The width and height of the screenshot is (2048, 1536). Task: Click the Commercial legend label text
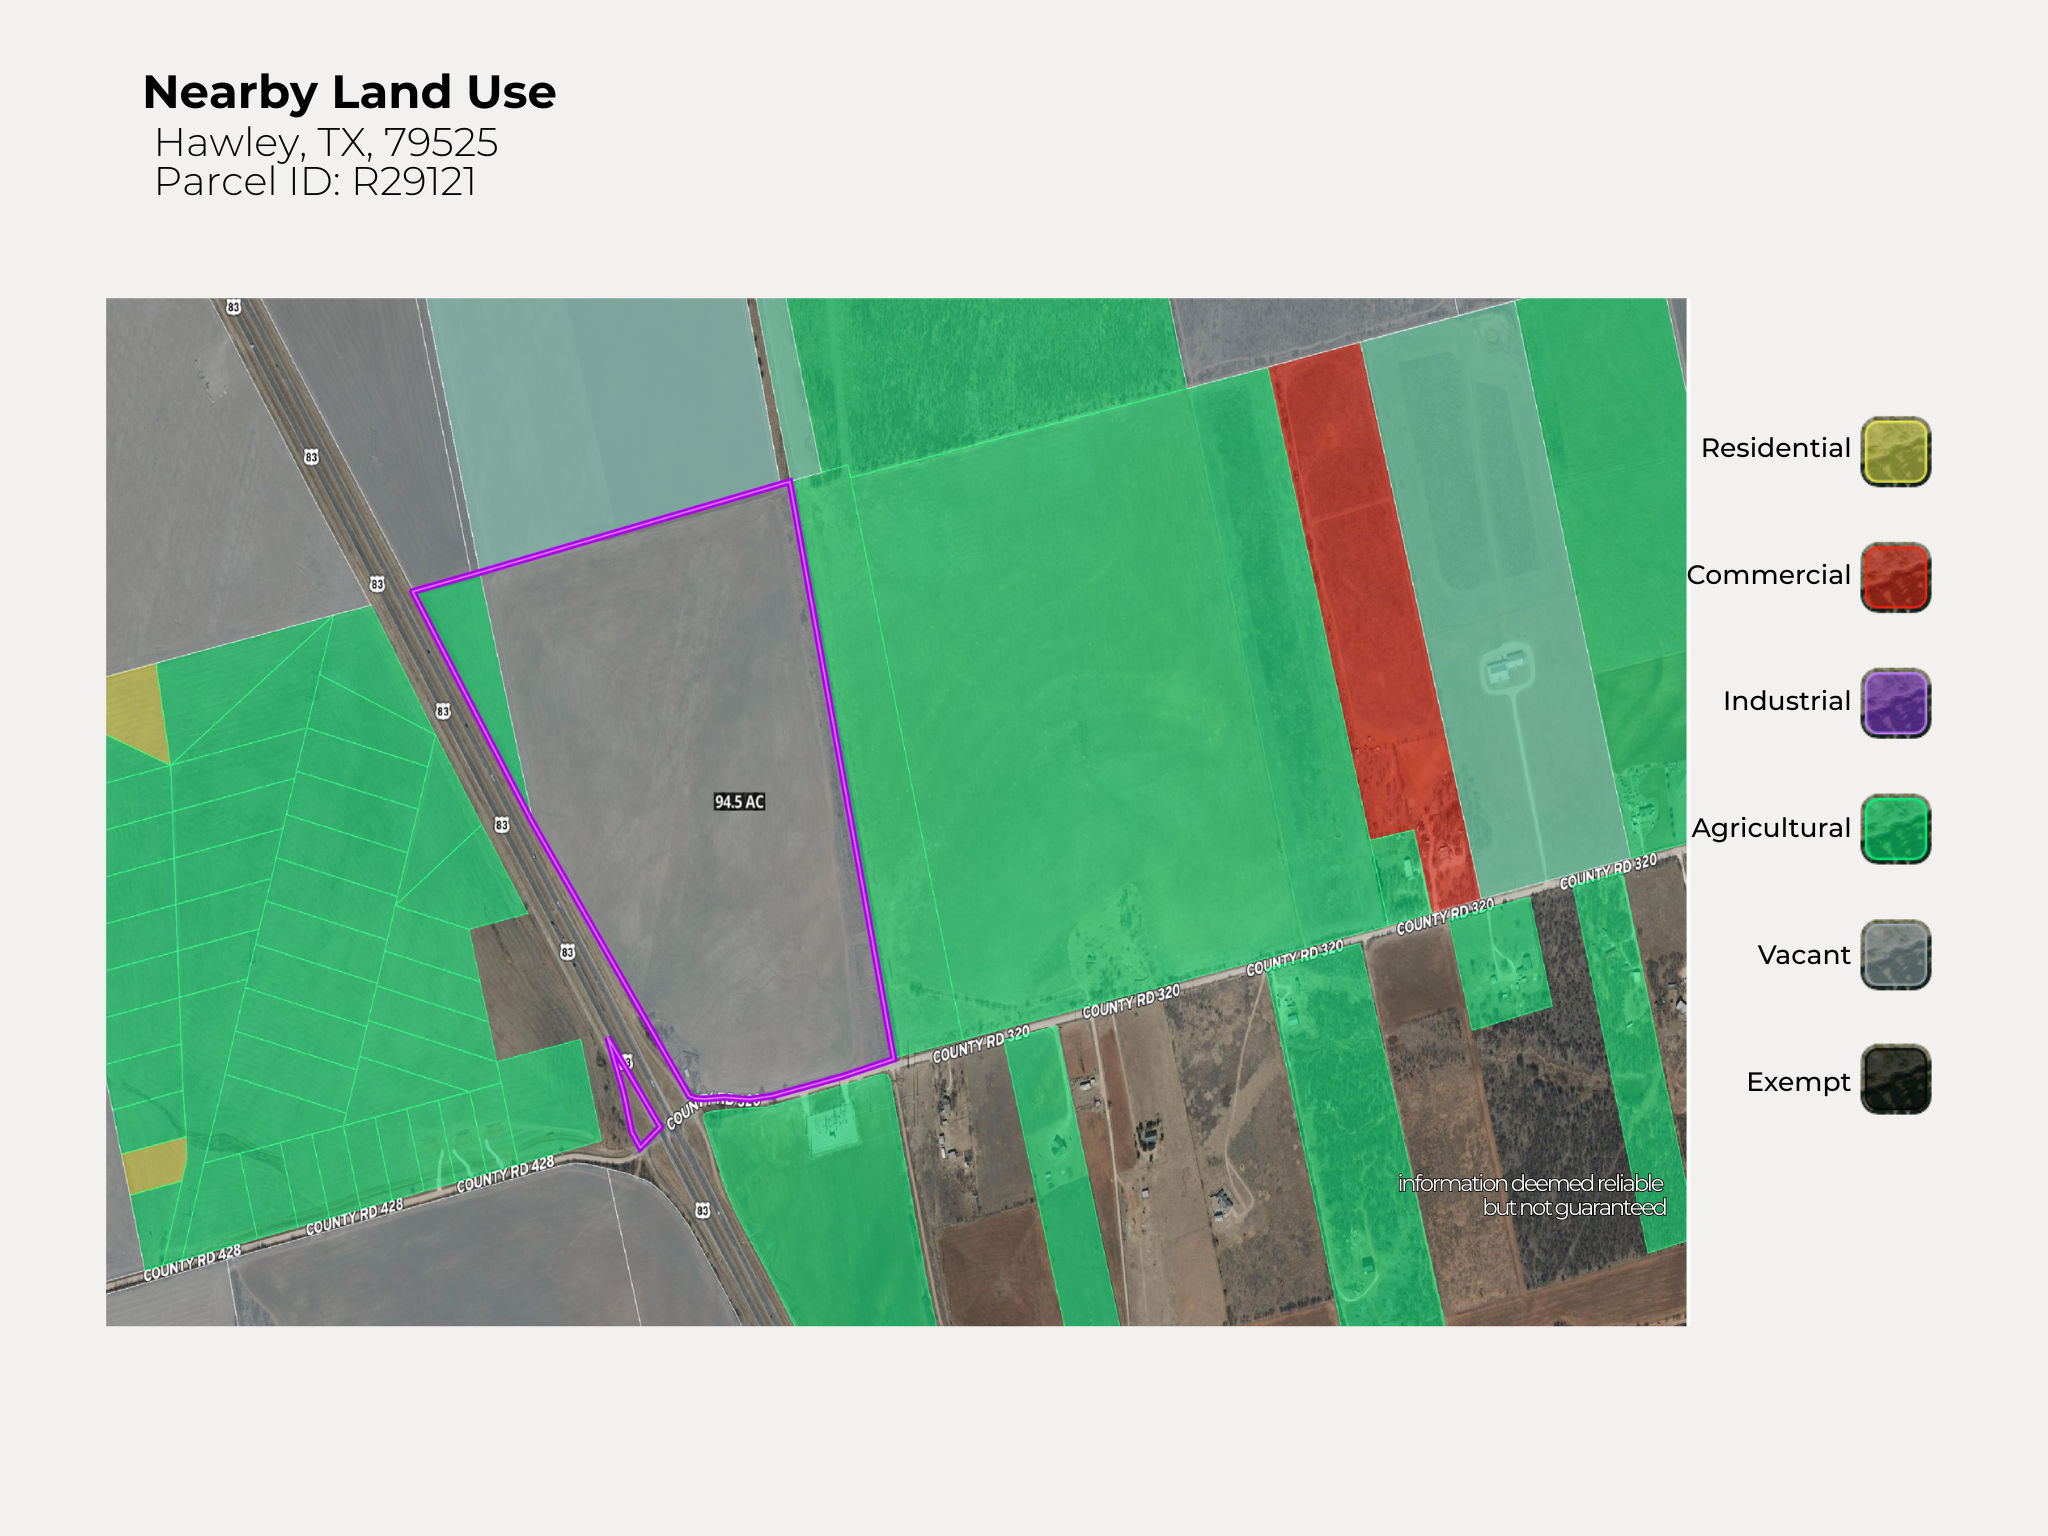[1768, 575]
